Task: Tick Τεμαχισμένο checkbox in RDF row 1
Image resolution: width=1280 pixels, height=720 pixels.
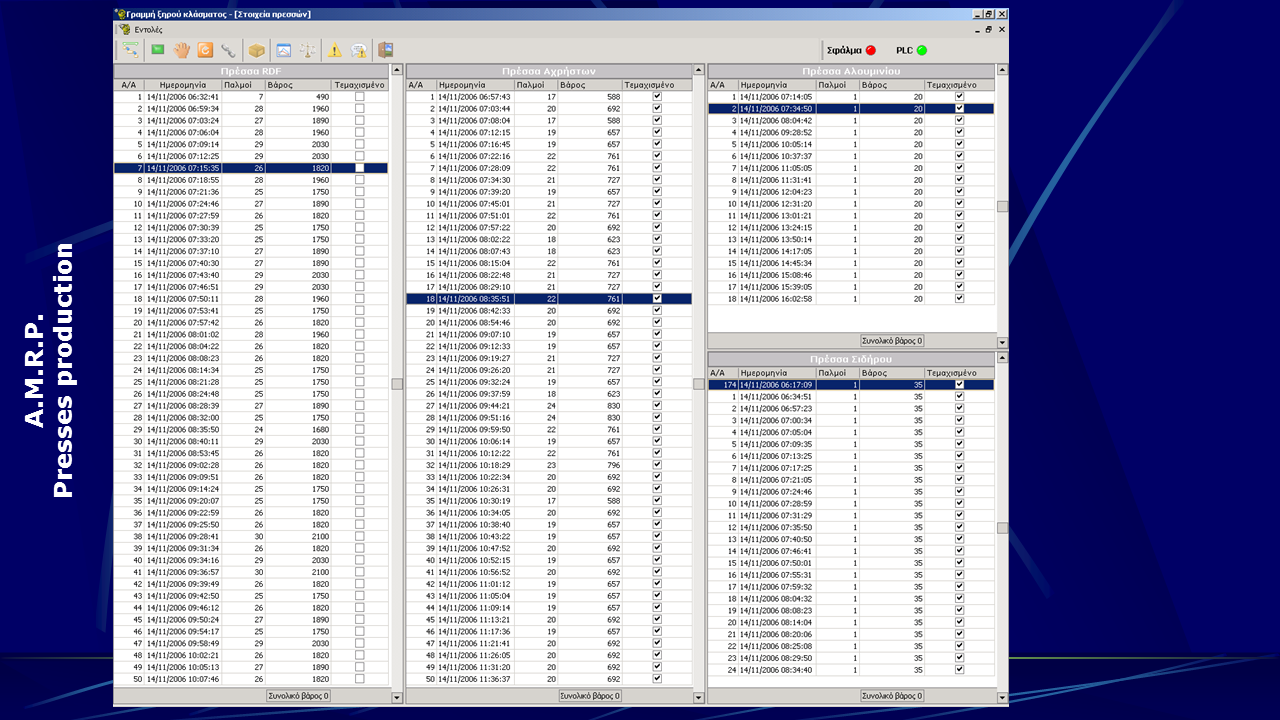Action: pos(360,96)
